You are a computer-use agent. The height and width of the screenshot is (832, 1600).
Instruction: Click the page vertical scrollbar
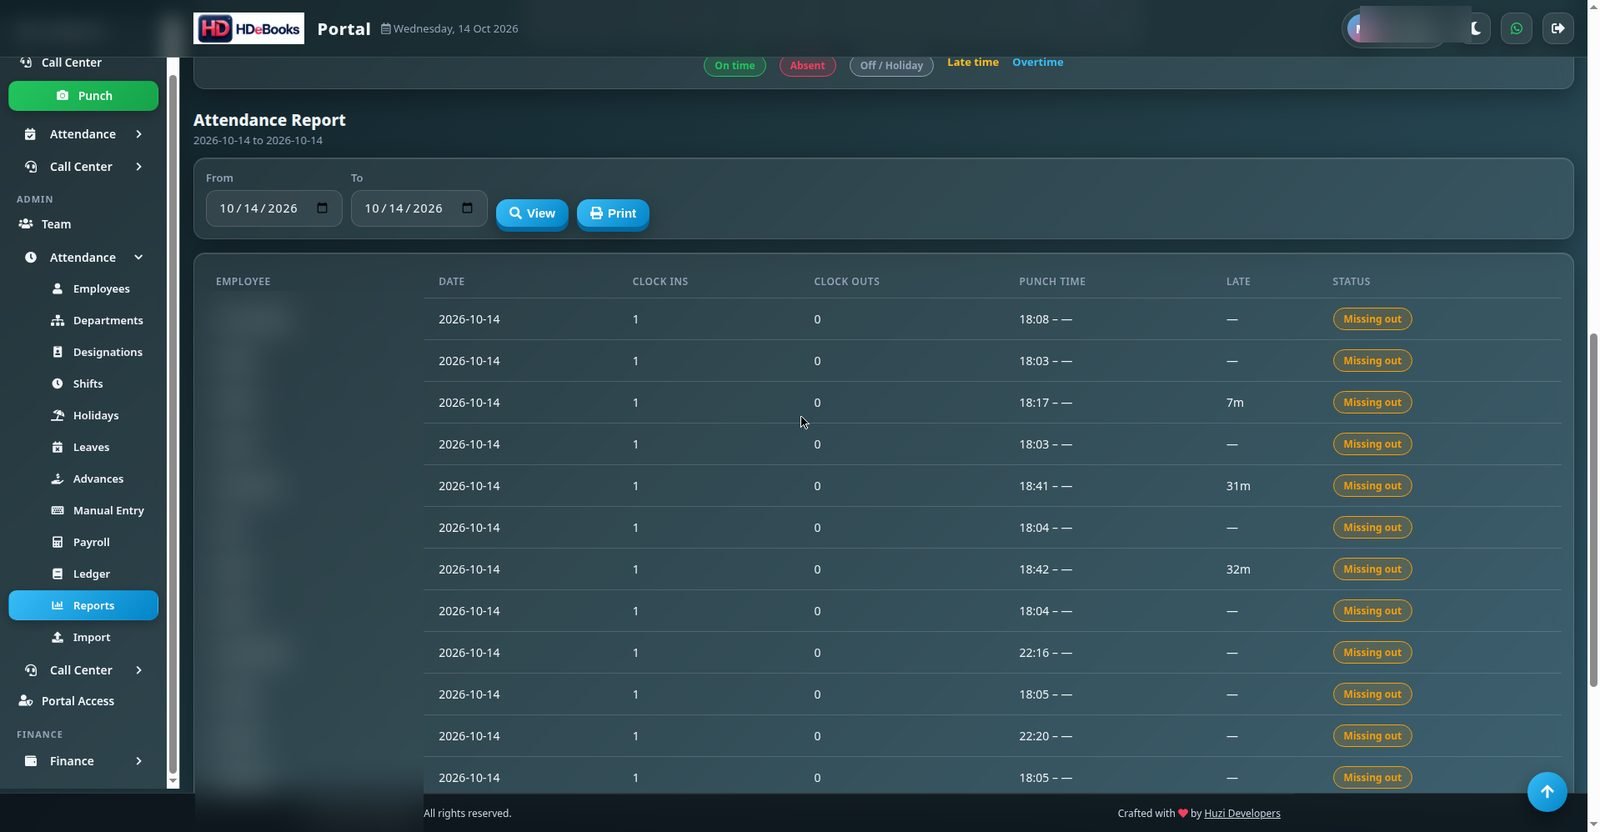coord(1593,510)
